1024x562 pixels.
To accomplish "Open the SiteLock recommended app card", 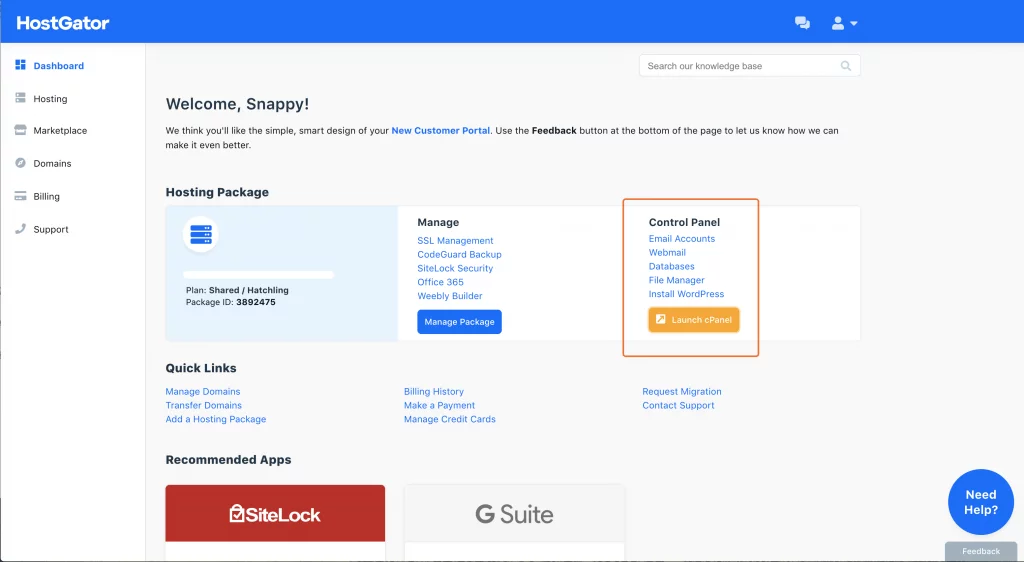I will (x=275, y=522).
